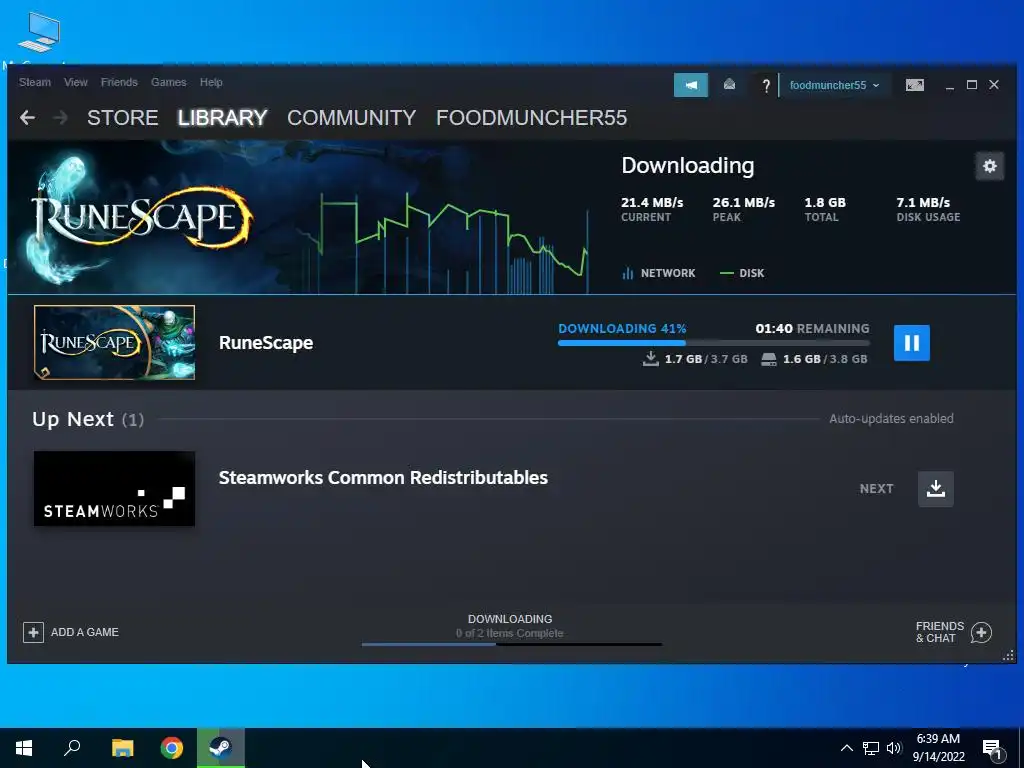Click the 7.1 MB/s DISK USAGE stat
This screenshot has height=768, width=1024.
928,209
